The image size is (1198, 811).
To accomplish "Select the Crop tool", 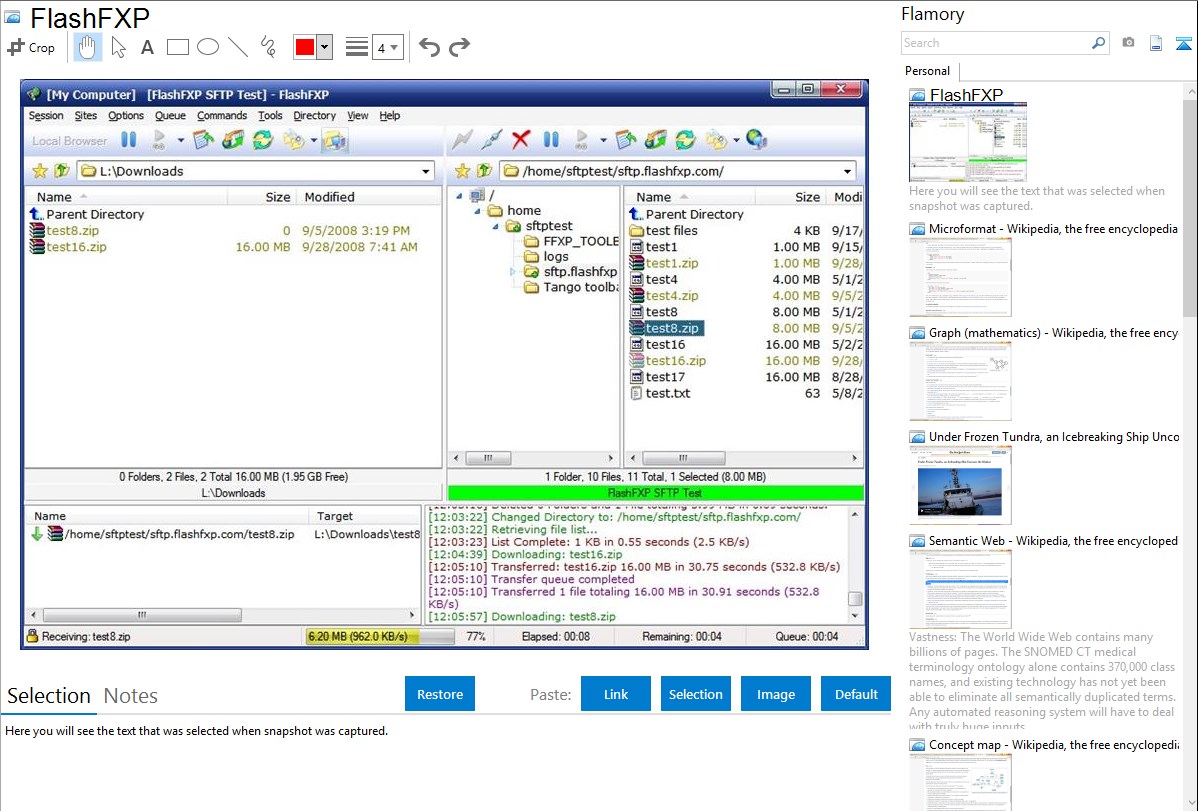I will [31, 47].
